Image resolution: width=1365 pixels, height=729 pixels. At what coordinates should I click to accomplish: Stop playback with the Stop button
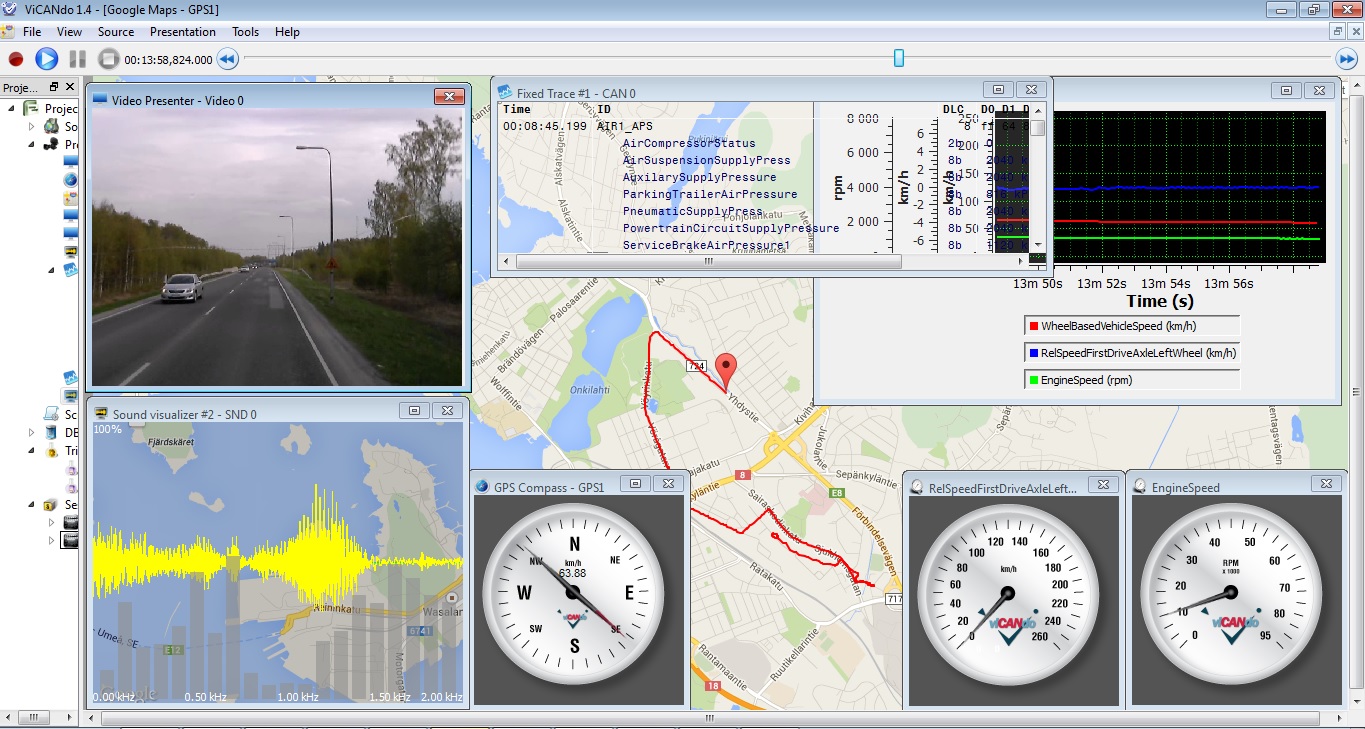tap(108, 59)
